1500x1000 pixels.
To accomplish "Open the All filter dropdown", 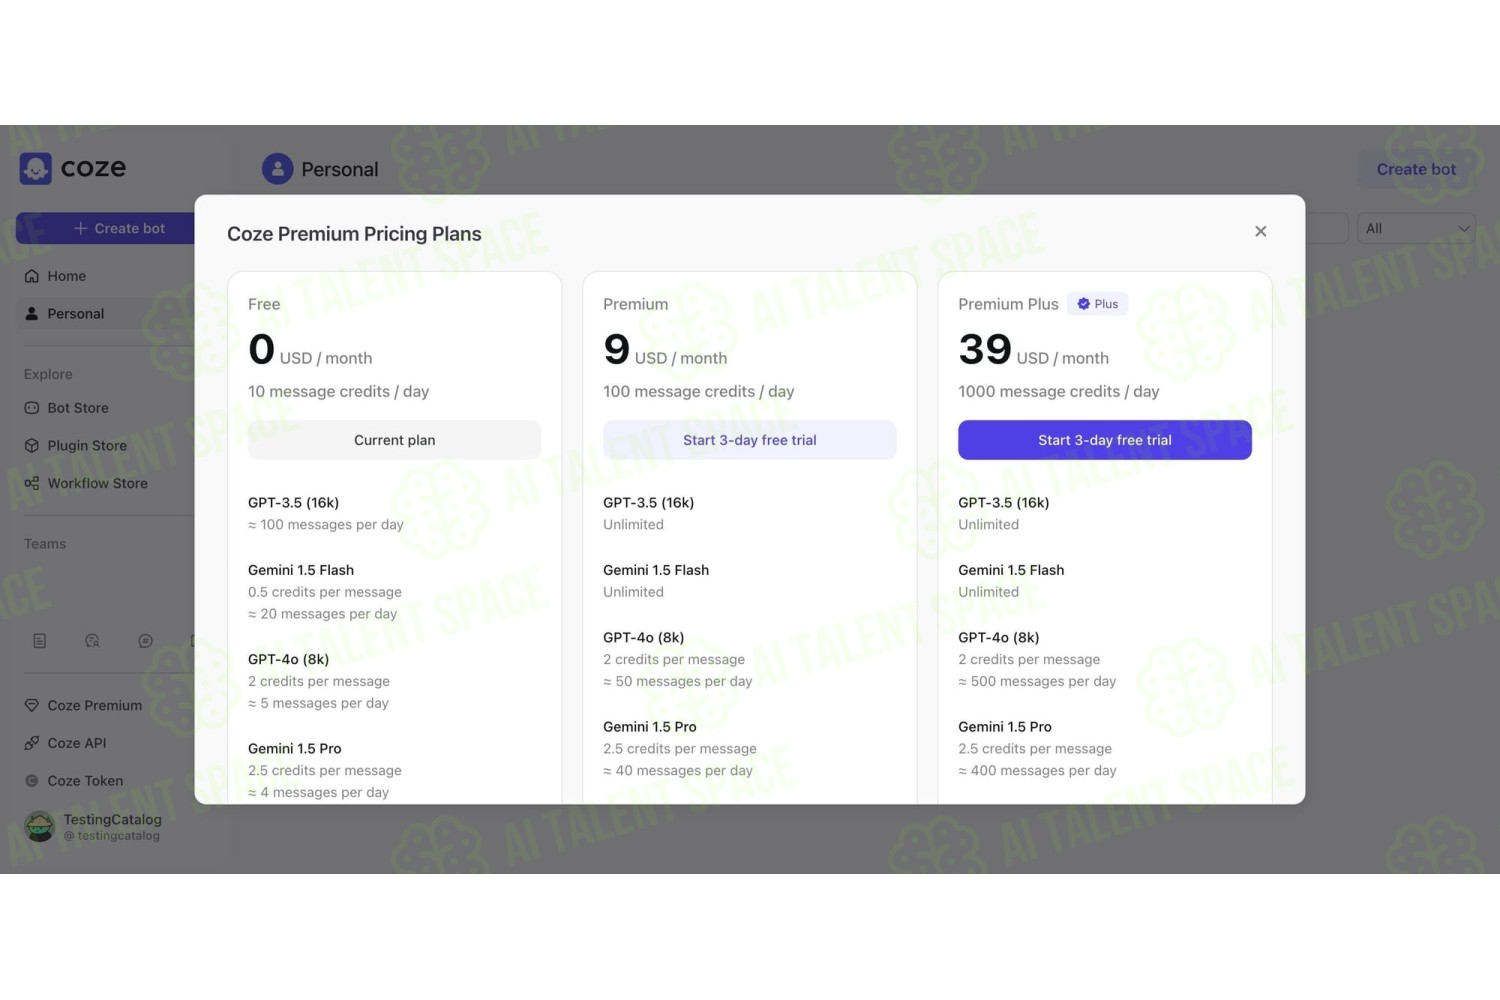I will (x=1416, y=229).
